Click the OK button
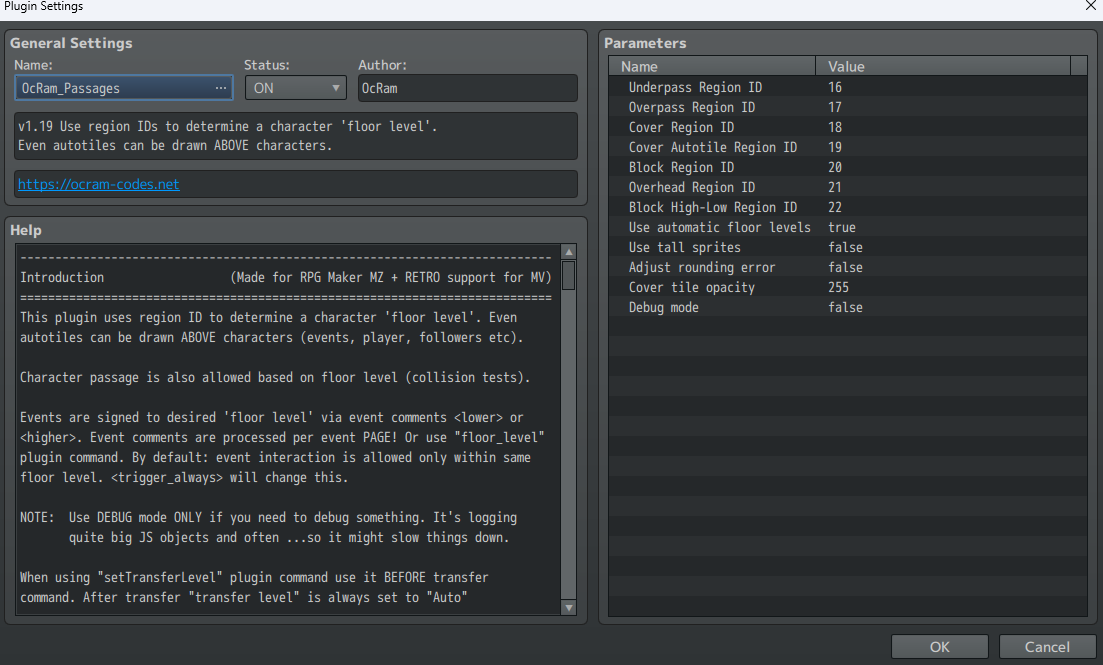This screenshot has height=665, width=1103. 939,647
